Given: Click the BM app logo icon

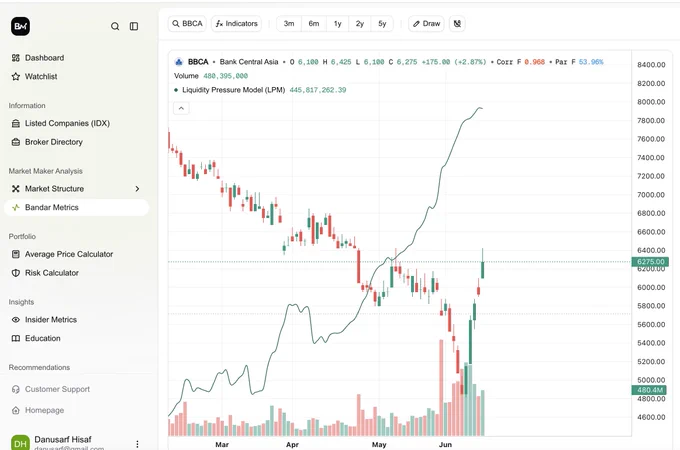Looking at the screenshot, I should tap(20, 26).
